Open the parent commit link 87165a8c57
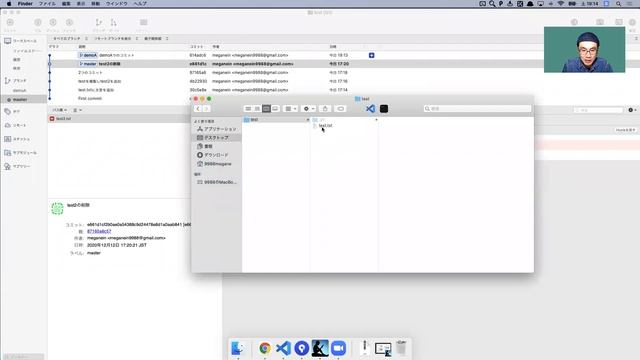640x360 pixels. pyautogui.click(x=99, y=231)
